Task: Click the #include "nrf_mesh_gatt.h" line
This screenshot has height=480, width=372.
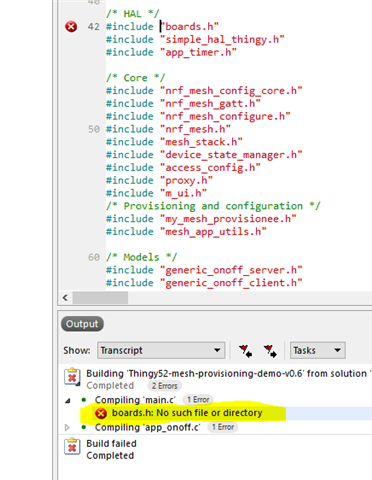Action: (183, 104)
